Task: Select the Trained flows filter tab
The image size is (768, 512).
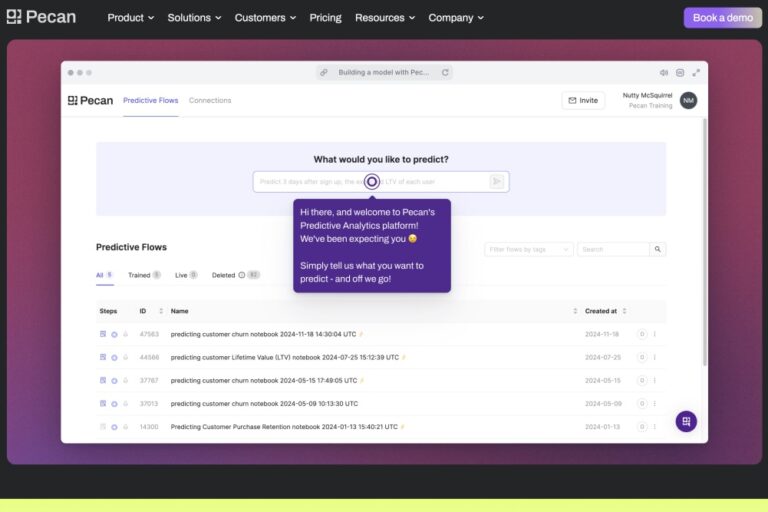Action: (144, 275)
